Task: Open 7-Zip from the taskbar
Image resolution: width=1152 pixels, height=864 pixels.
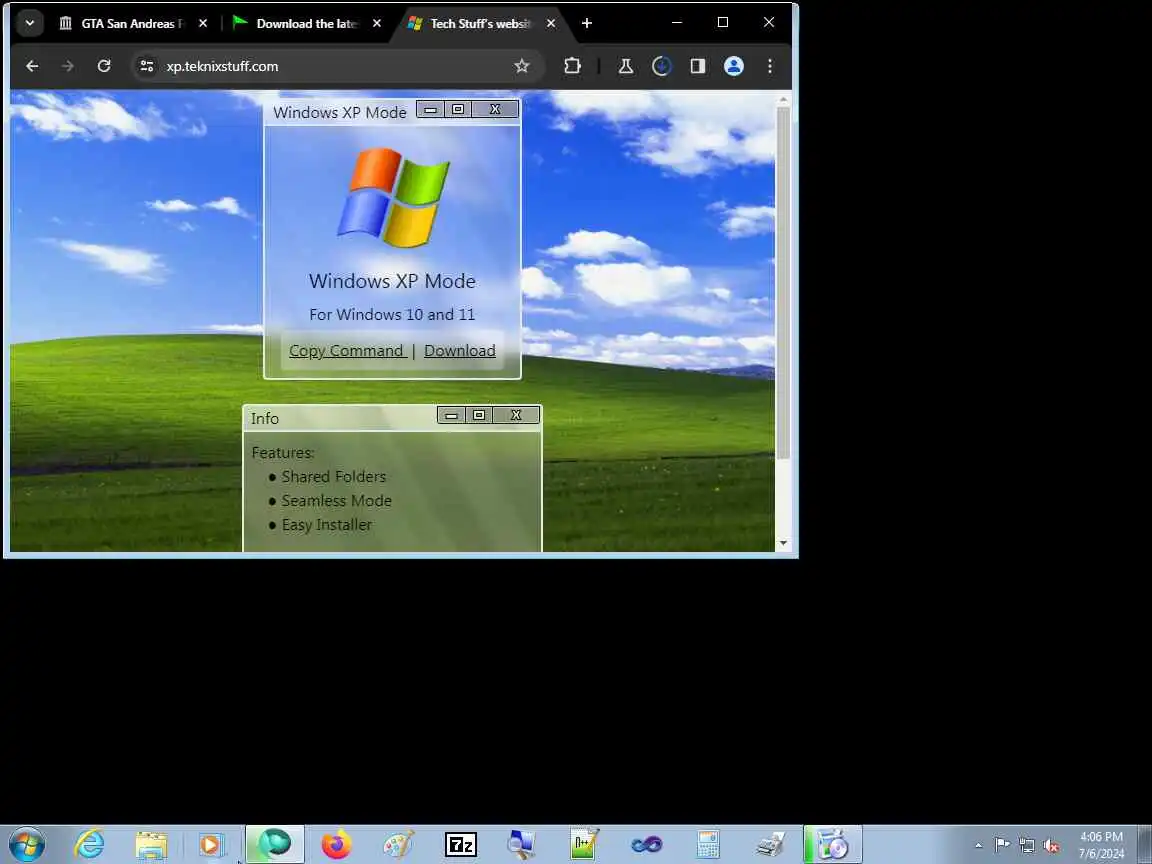Action: [461, 845]
